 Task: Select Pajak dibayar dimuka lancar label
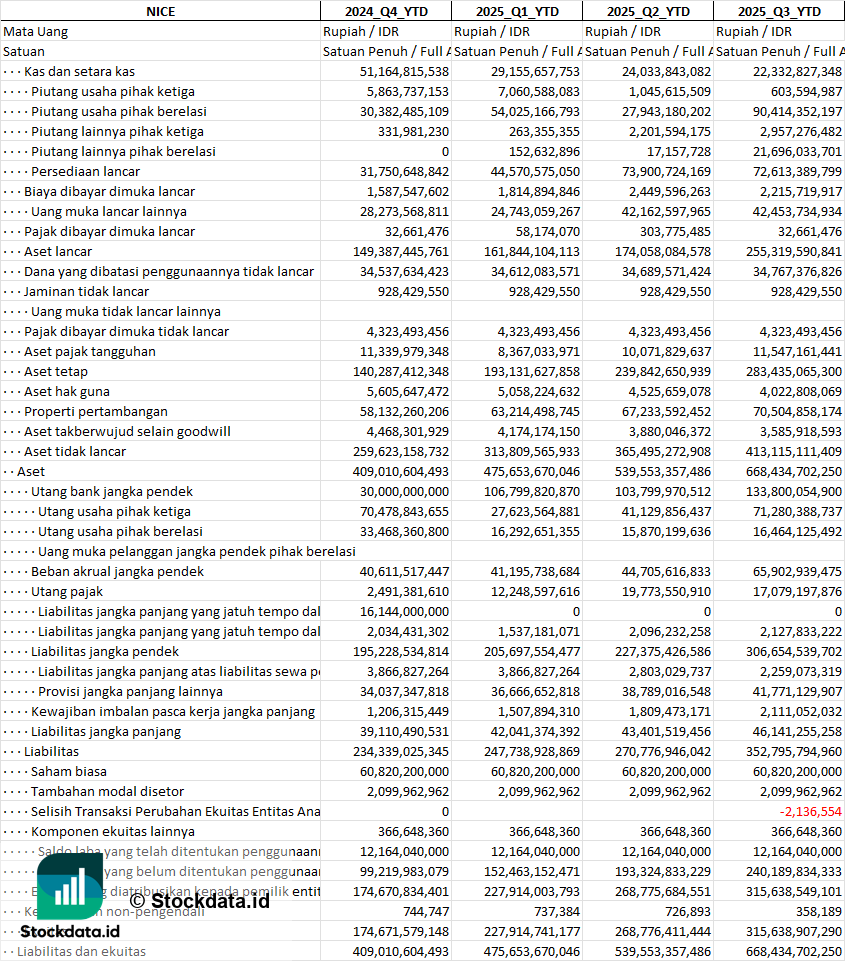110,232
